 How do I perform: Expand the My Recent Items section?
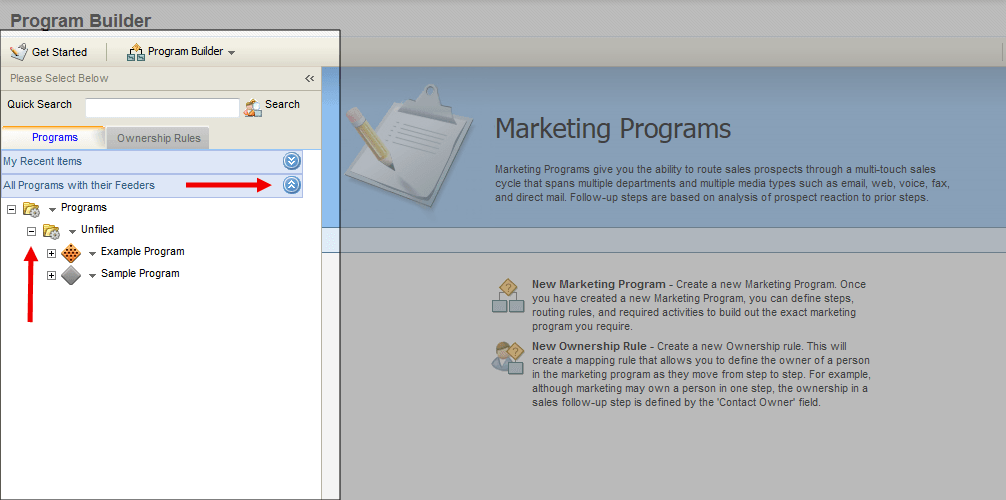(291, 161)
